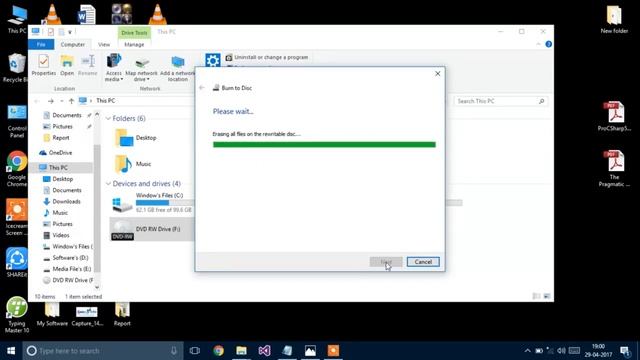Open Chrome from the taskbar

pyautogui.click(x=218, y=351)
